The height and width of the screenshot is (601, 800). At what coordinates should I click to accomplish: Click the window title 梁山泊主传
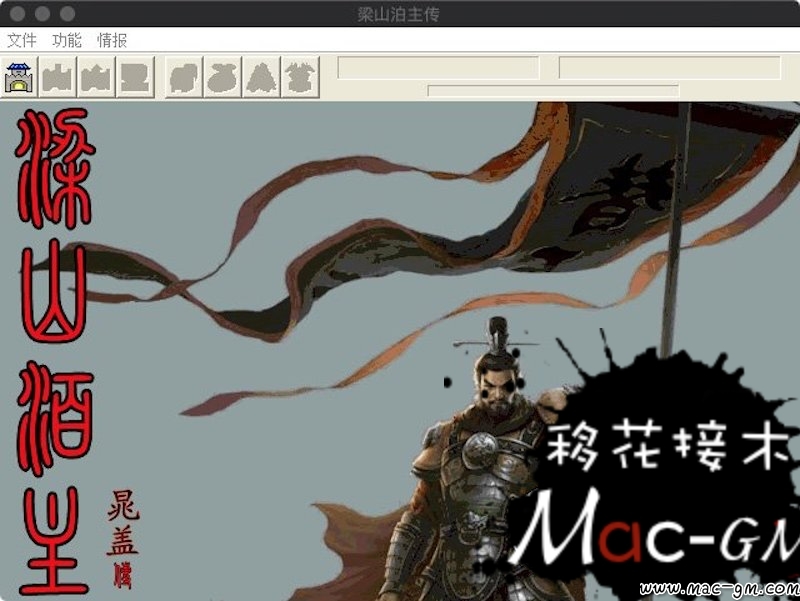[398, 14]
